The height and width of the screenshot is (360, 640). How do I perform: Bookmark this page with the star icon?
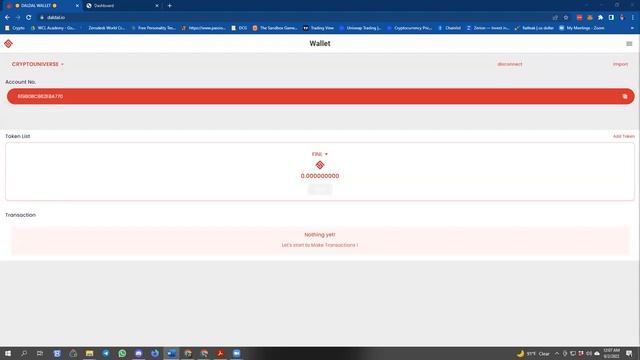(566, 18)
